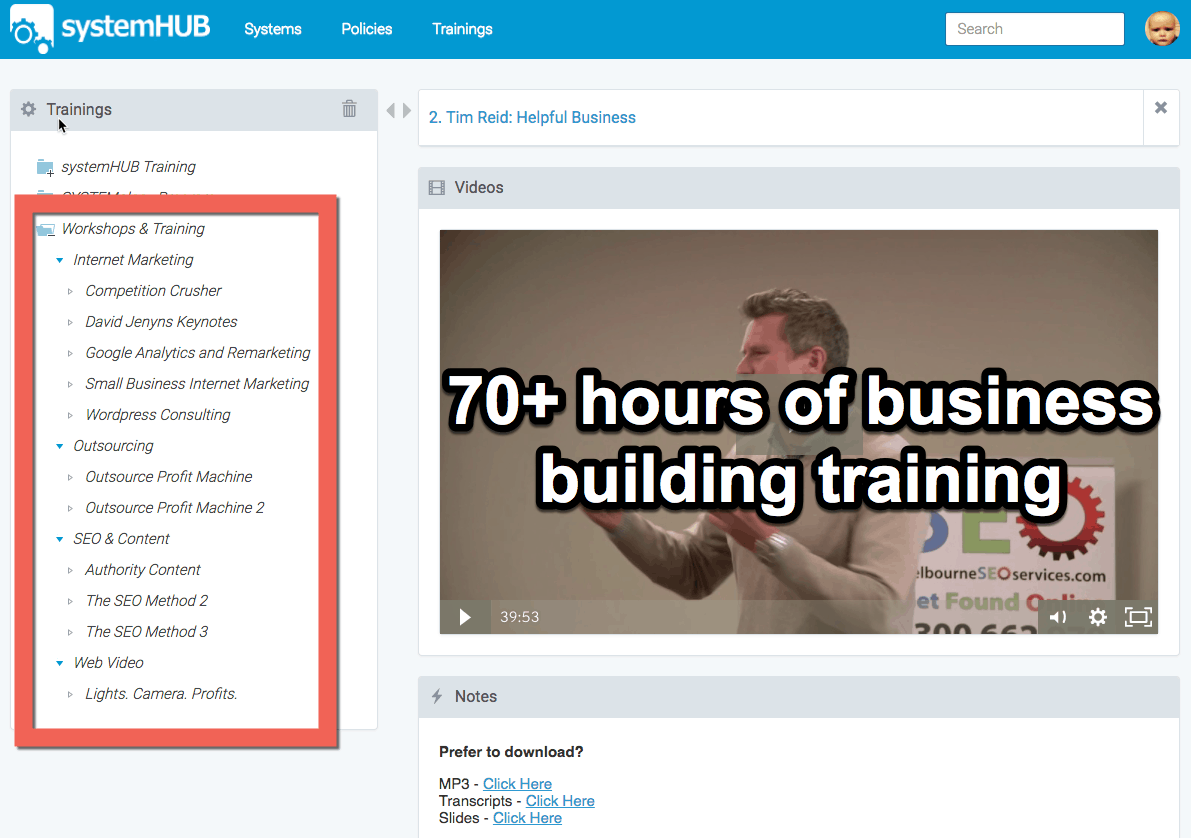Expand Outsource Profit Machine arrow

click(x=70, y=478)
